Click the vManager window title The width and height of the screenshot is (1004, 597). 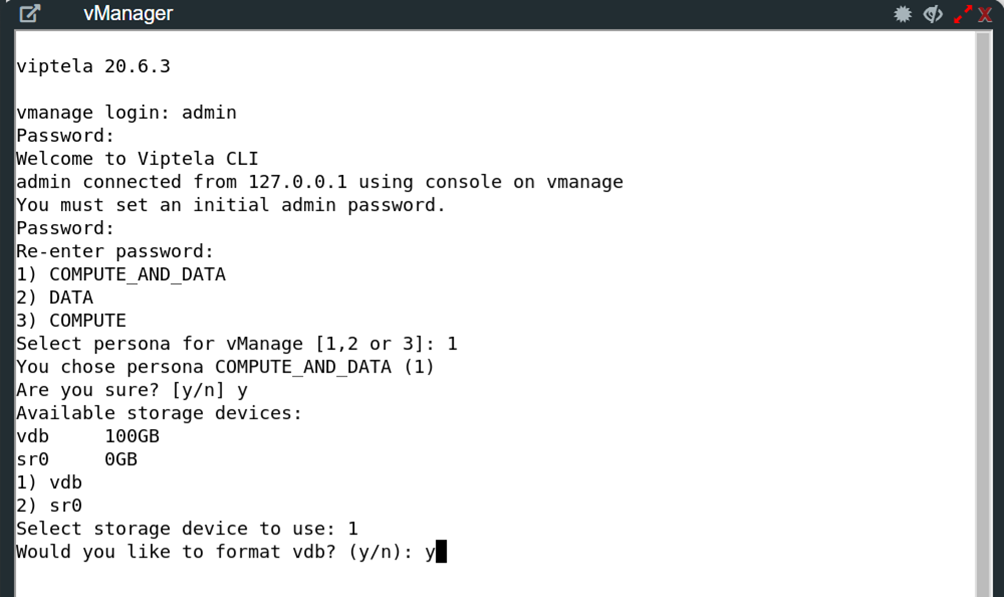pos(128,14)
